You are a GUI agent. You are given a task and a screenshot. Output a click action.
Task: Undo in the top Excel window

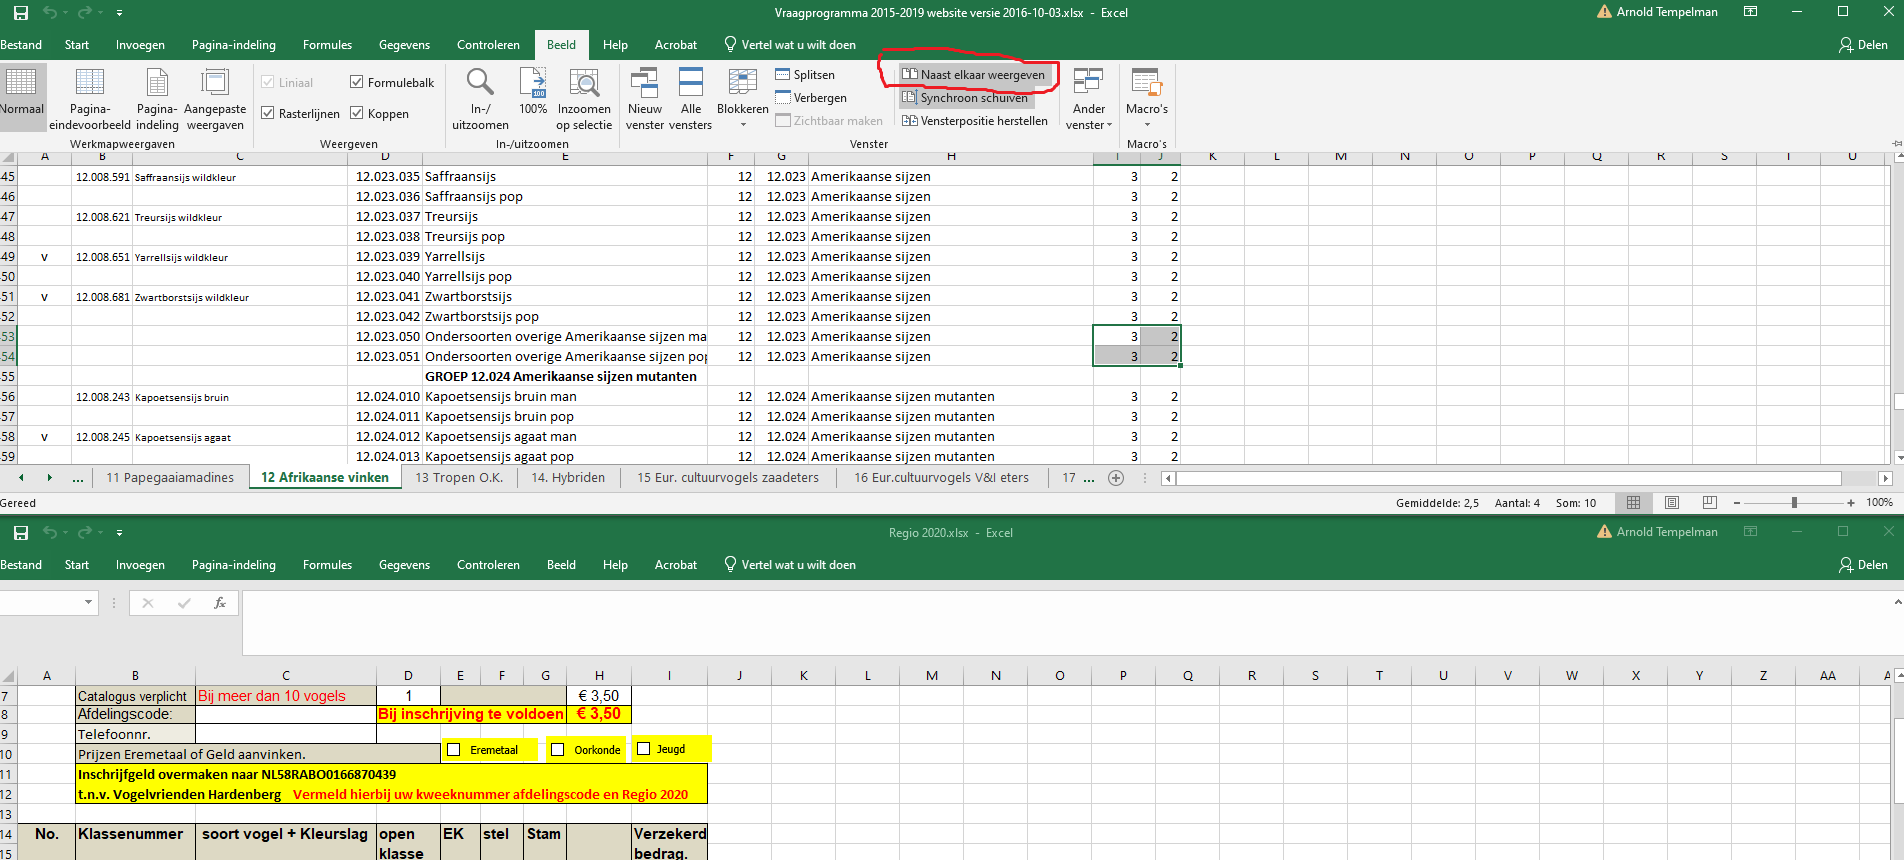tap(50, 13)
